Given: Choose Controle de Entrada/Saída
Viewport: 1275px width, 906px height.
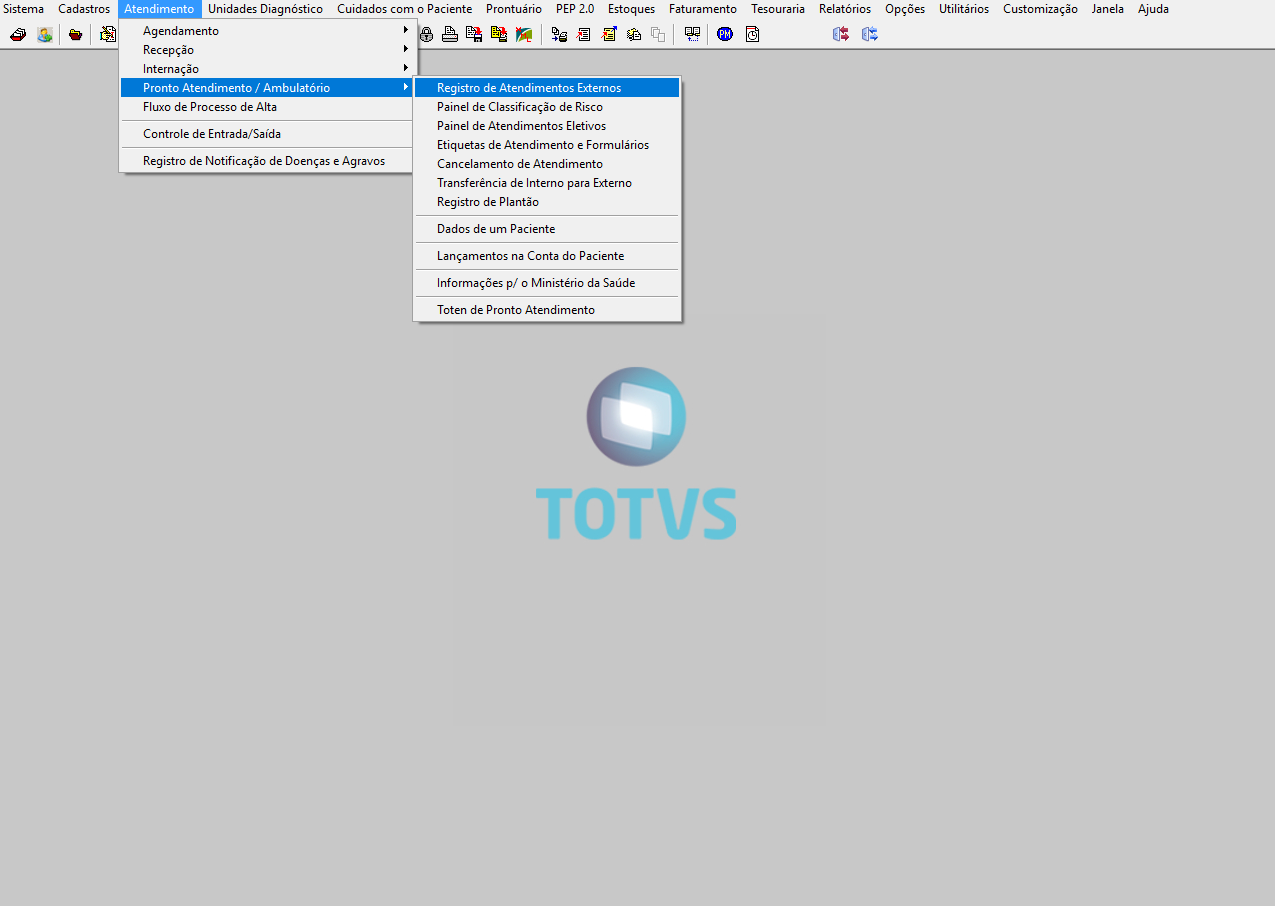Looking at the screenshot, I should pyautogui.click(x=267, y=134).
